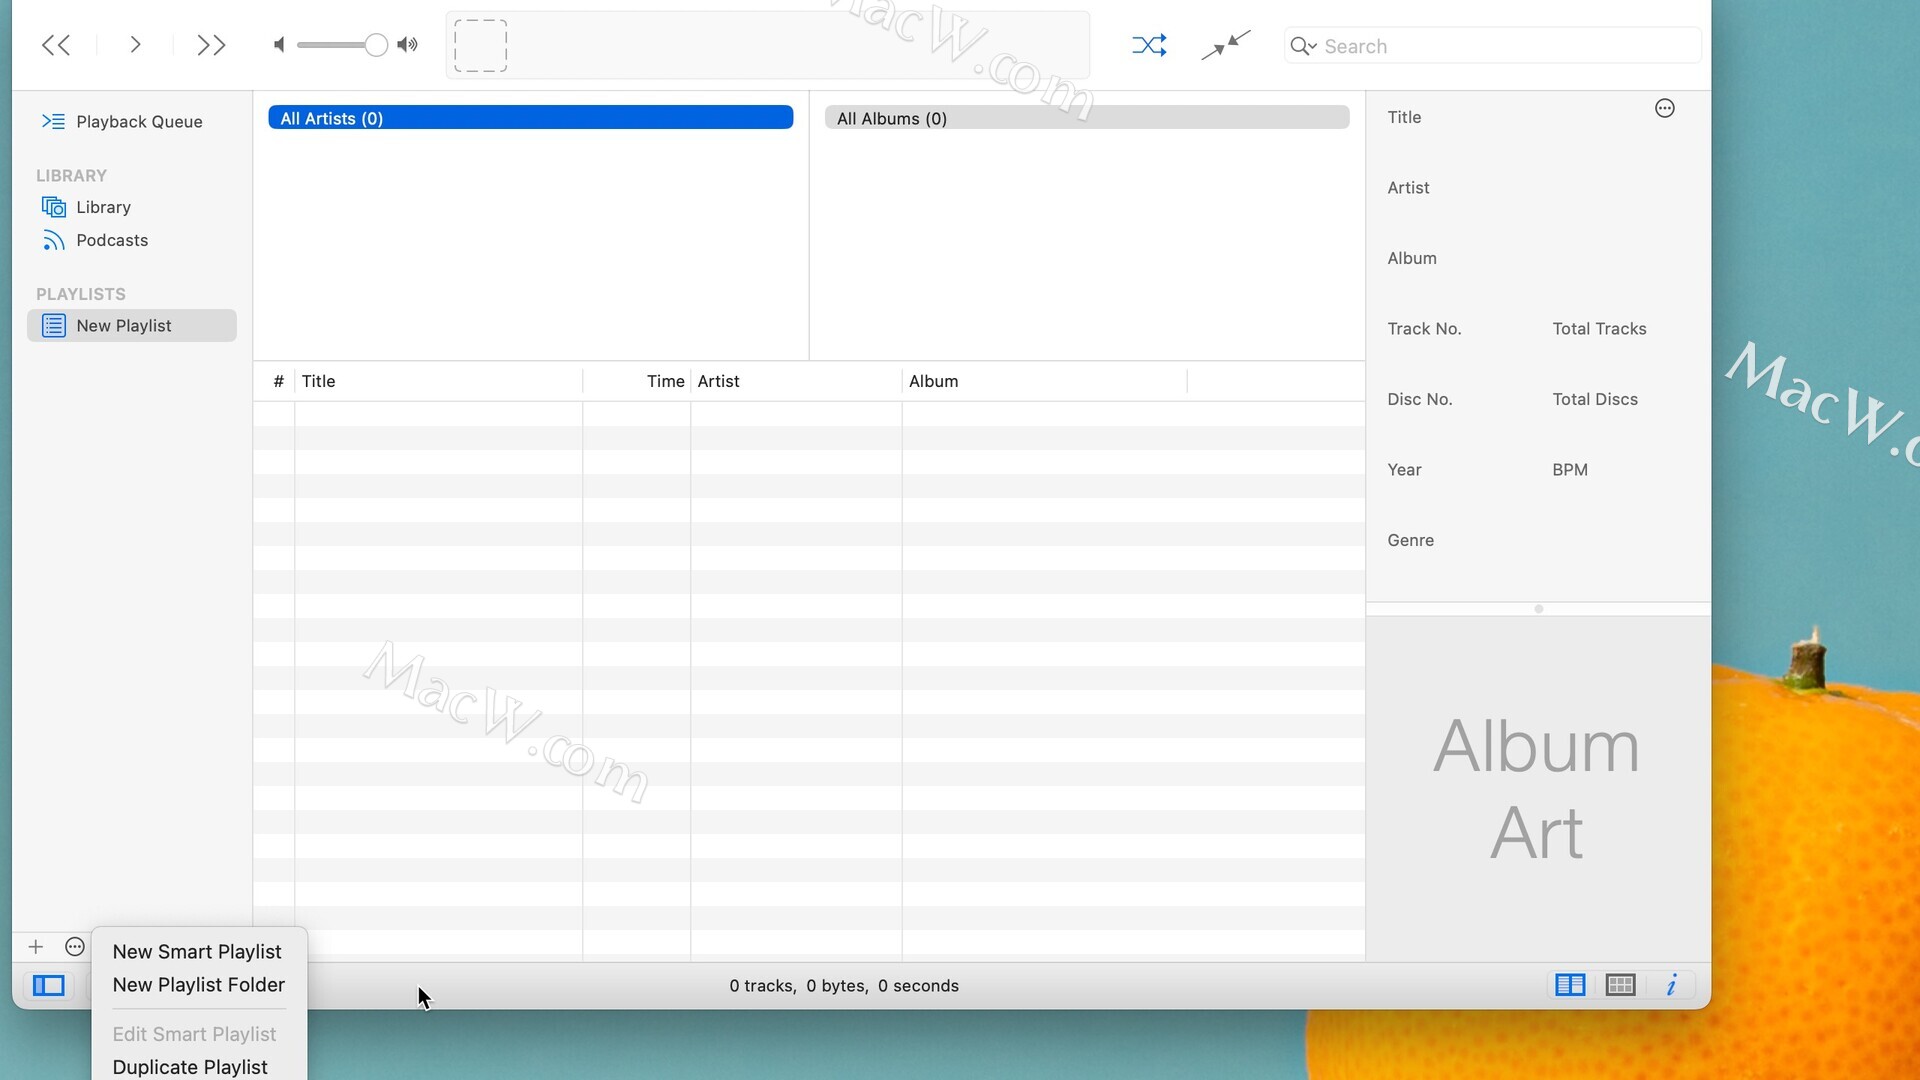Click the track count status text
The height and width of the screenshot is (1080, 1920).
(844, 986)
